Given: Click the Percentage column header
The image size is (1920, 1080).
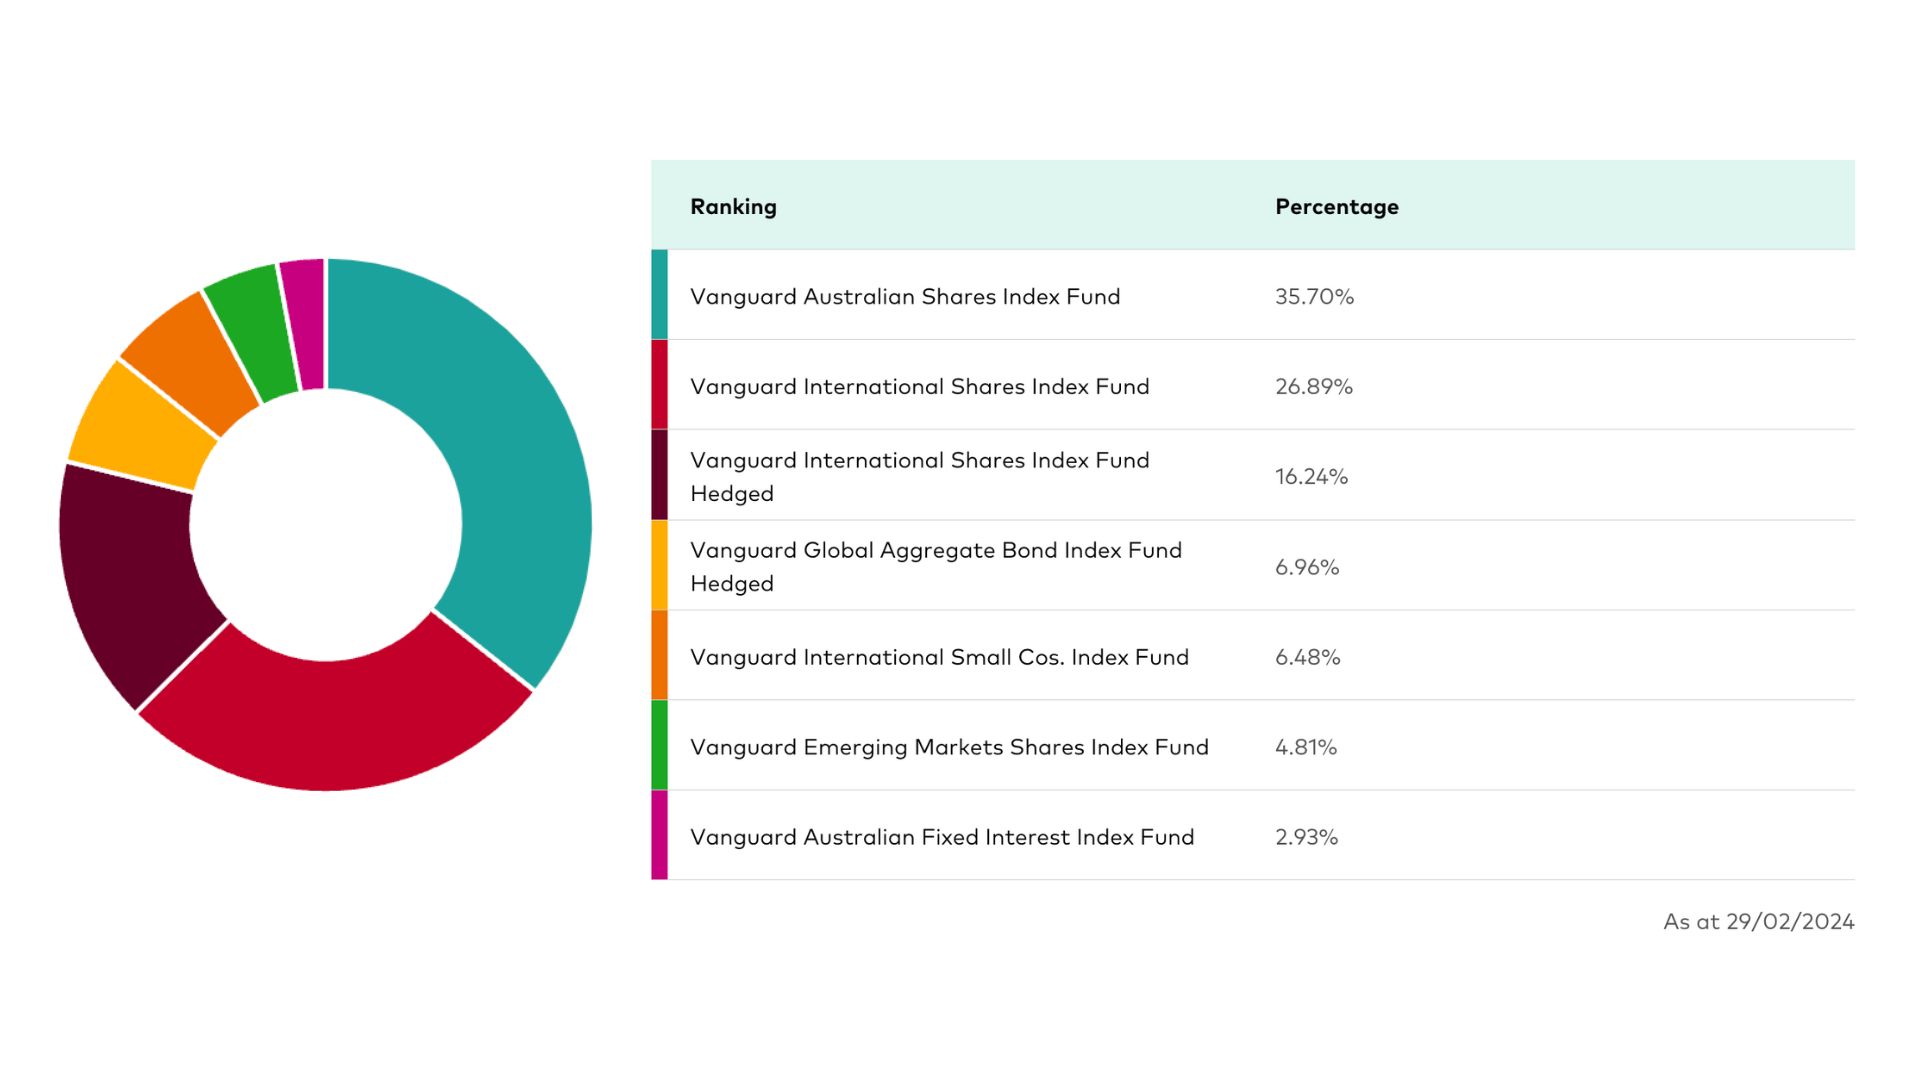Looking at the screenshot, I should coord(1336,207).
